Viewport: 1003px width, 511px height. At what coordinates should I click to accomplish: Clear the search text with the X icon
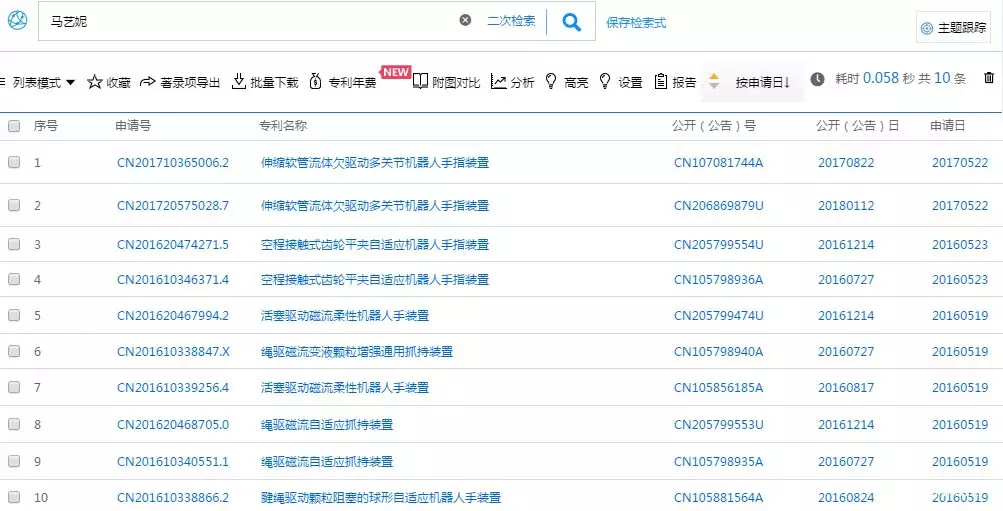tap(465, 20)
